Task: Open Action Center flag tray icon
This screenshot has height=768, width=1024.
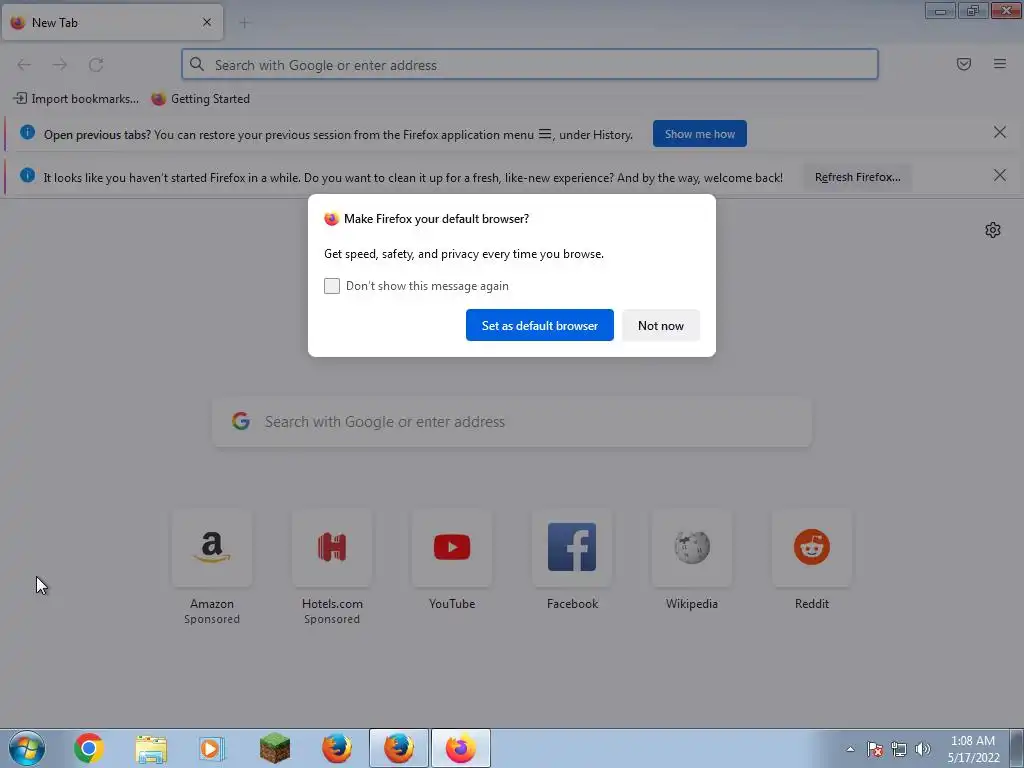Action: click(875, 749)
